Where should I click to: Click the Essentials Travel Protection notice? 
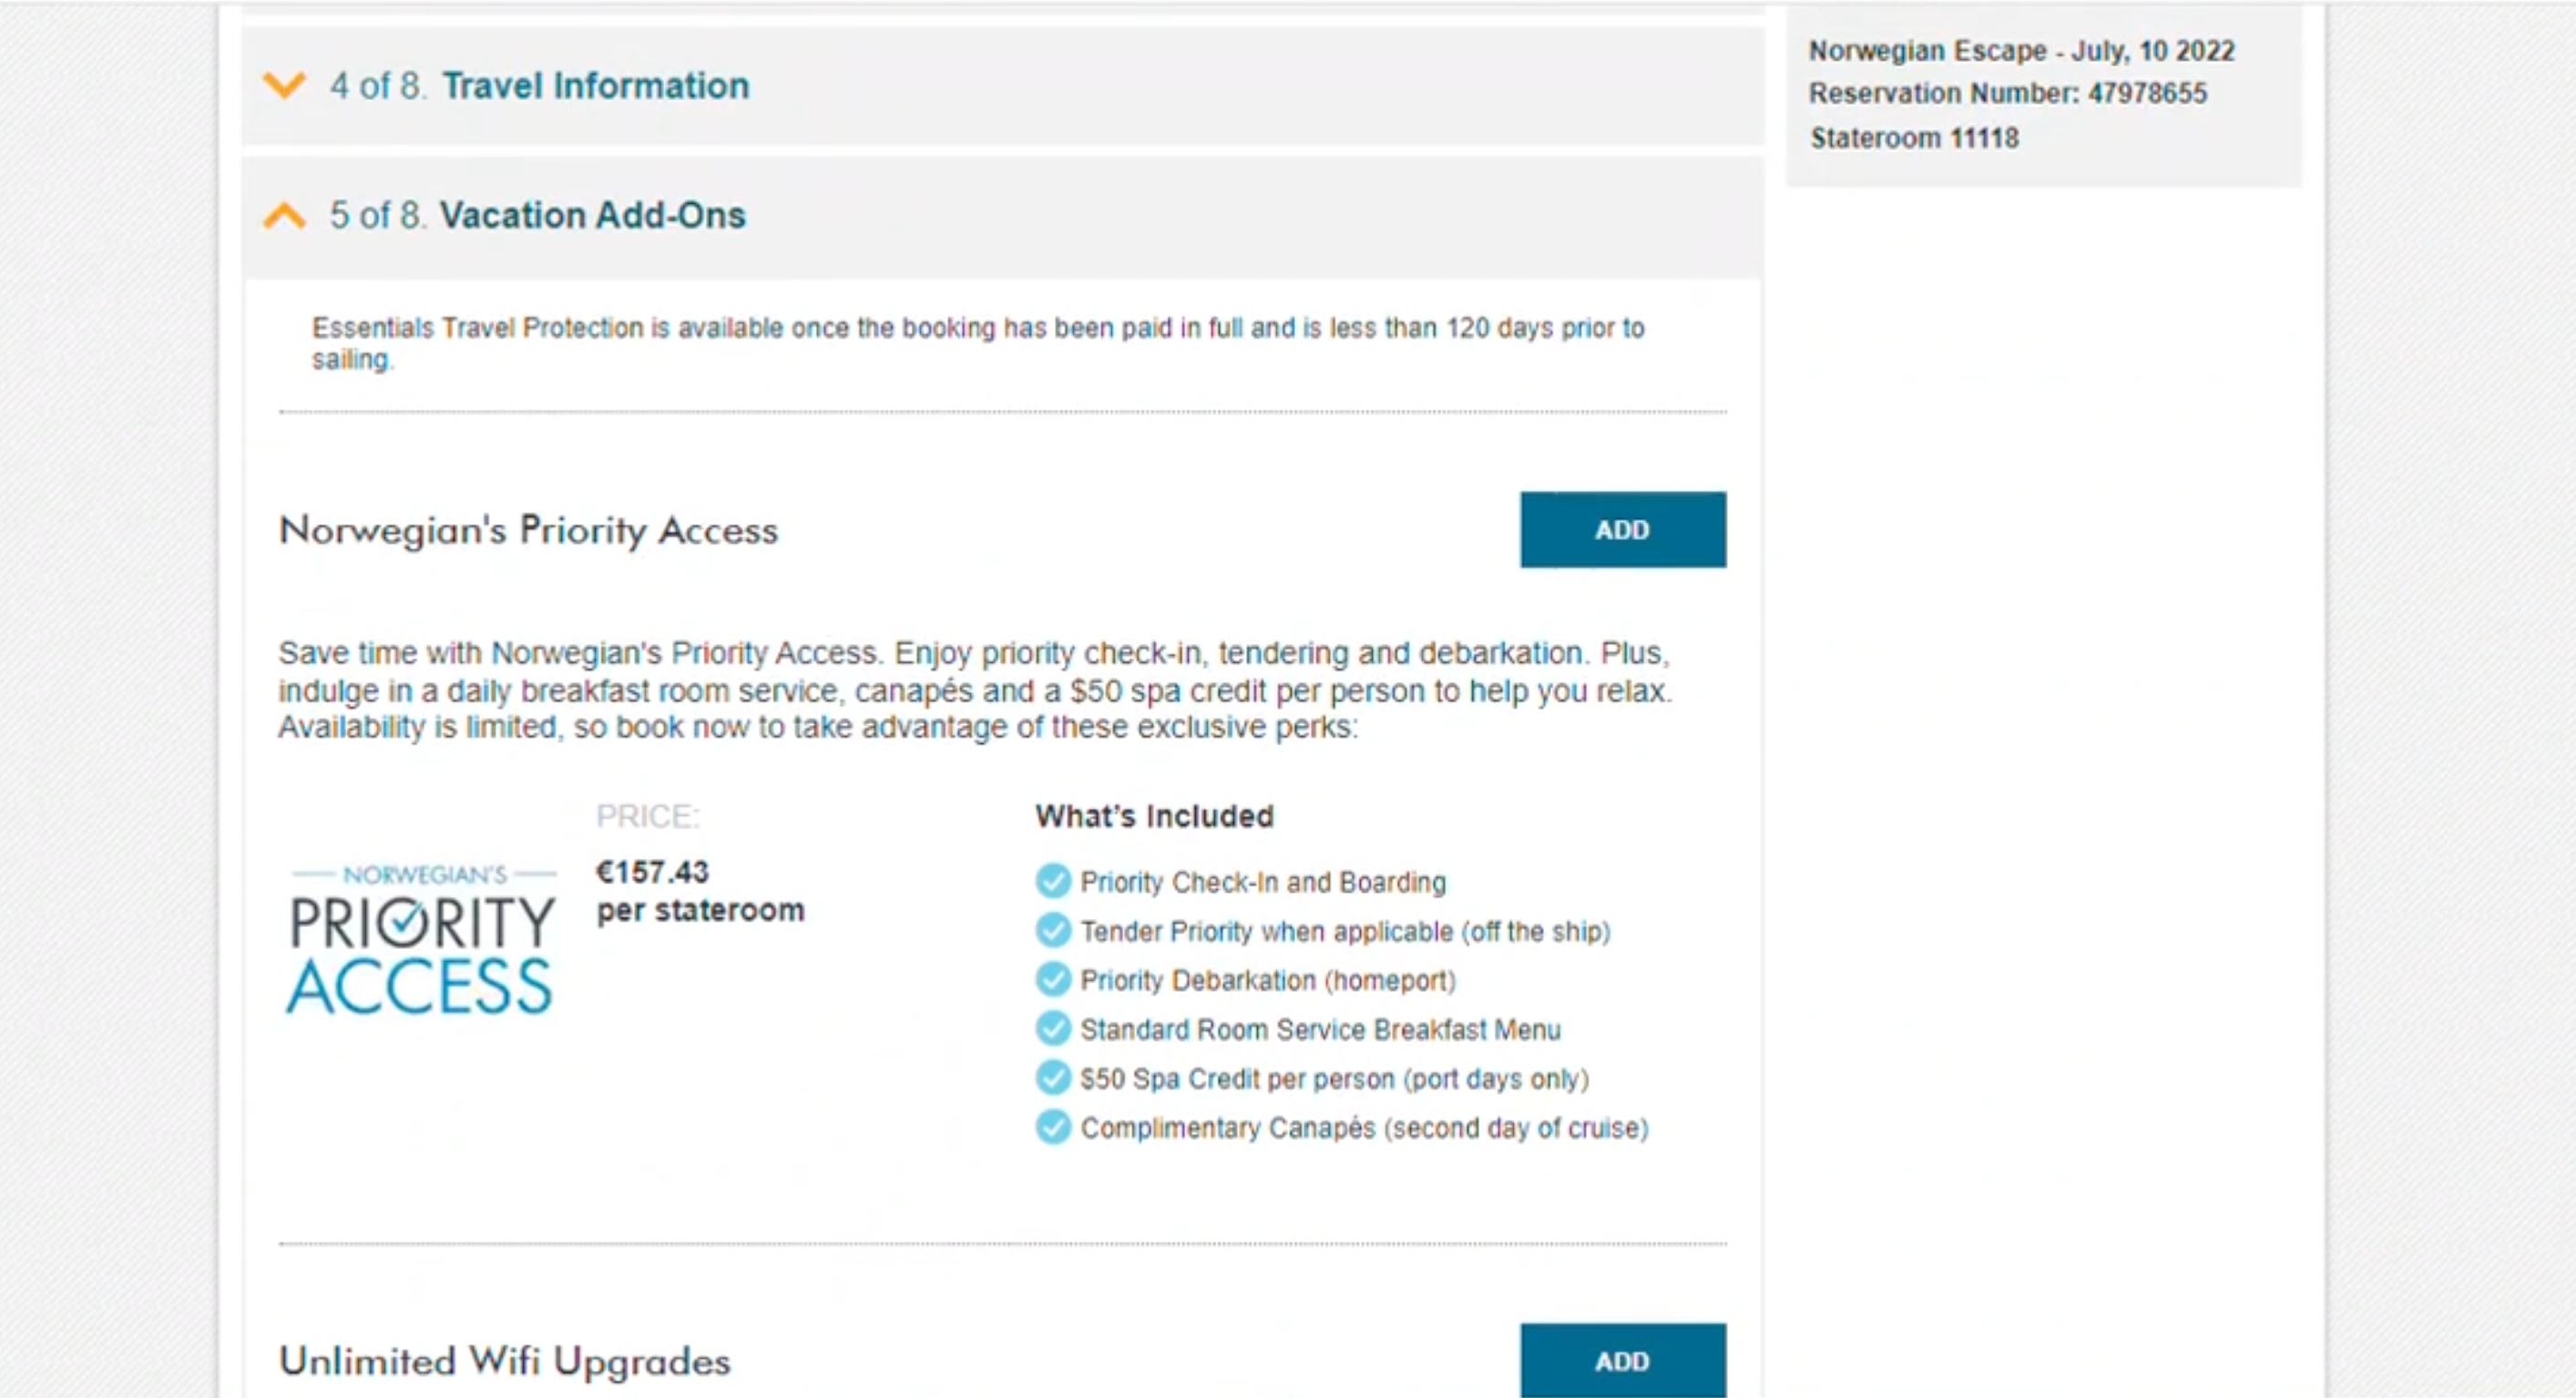click(978, 343)
